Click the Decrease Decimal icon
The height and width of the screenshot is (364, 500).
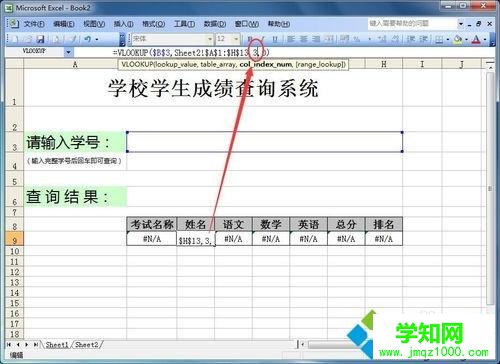pos(395,39)
